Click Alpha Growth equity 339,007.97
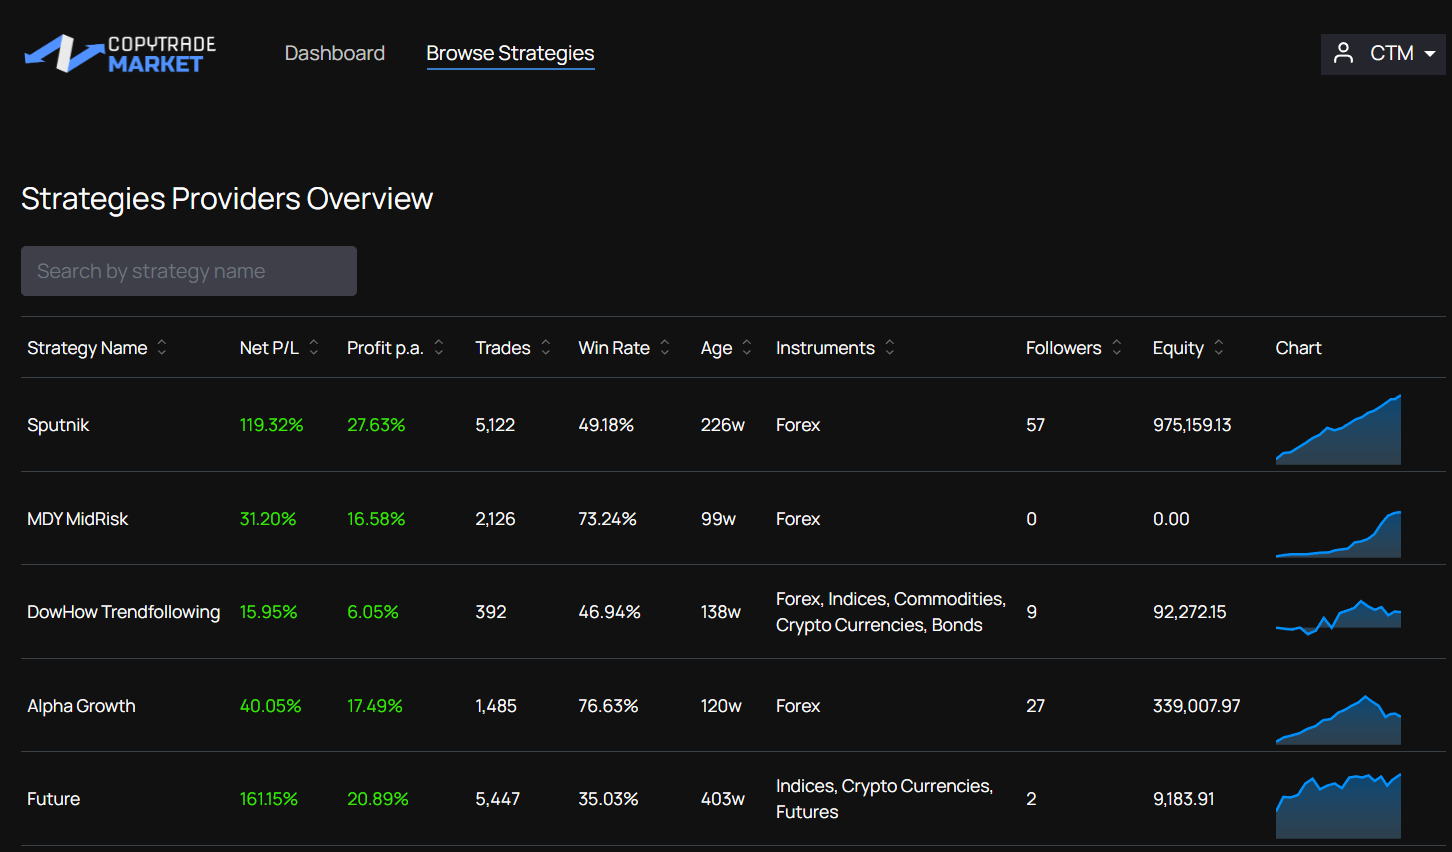 1197,706
